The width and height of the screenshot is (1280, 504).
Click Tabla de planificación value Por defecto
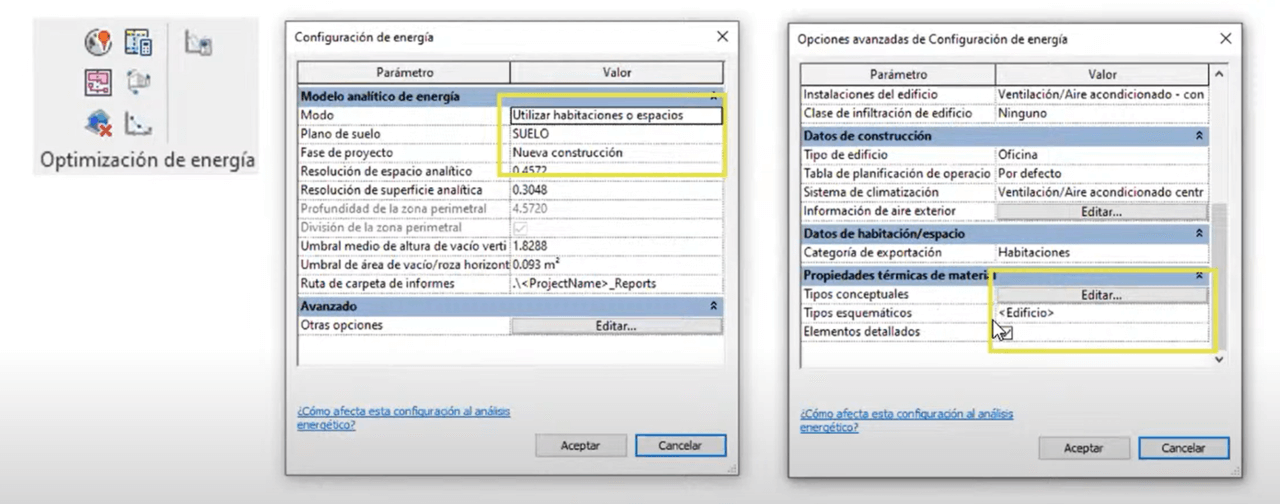click(1101, 173)
